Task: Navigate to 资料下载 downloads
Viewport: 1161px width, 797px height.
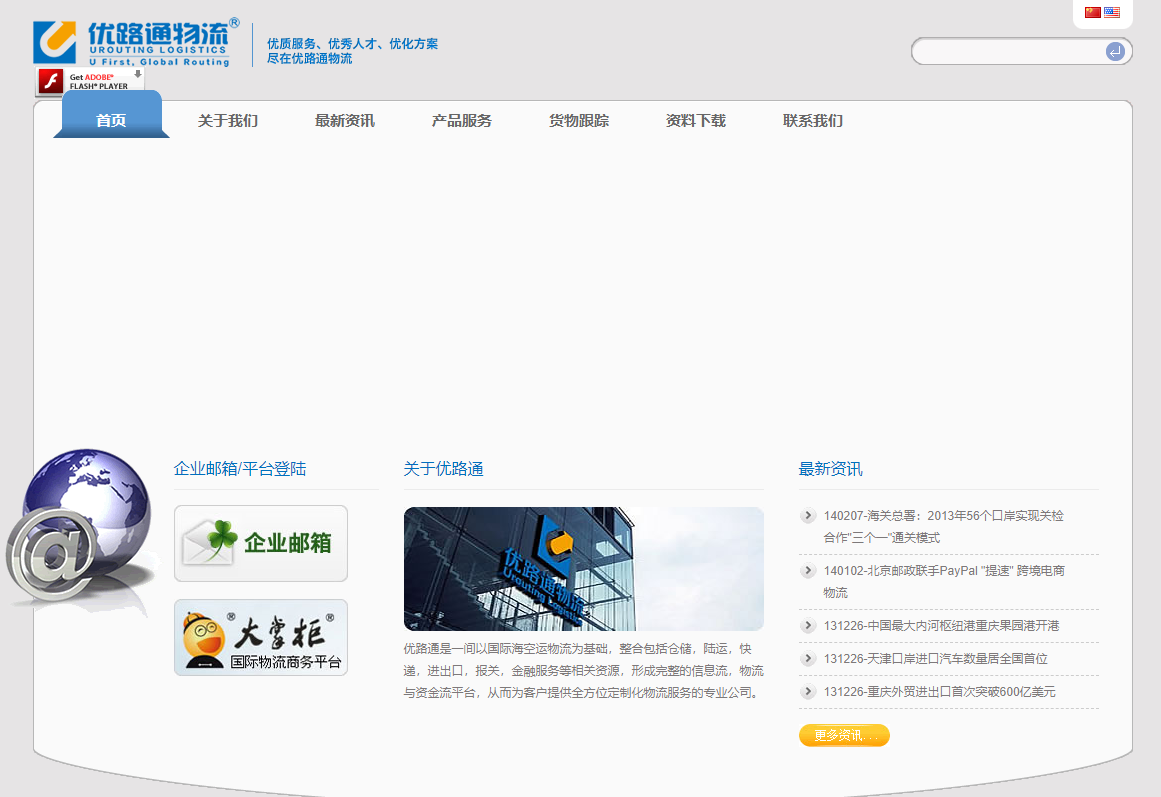Action: [x=696, y=121]
